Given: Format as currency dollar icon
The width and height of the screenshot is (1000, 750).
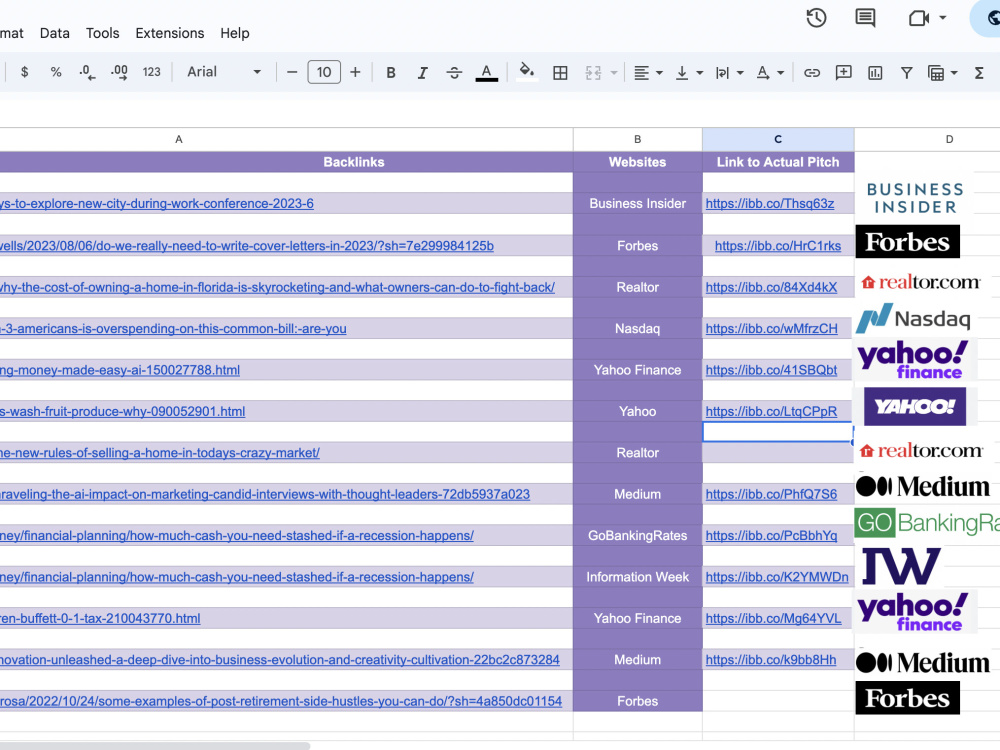Looking at the screenshot, I should [24, 72].
